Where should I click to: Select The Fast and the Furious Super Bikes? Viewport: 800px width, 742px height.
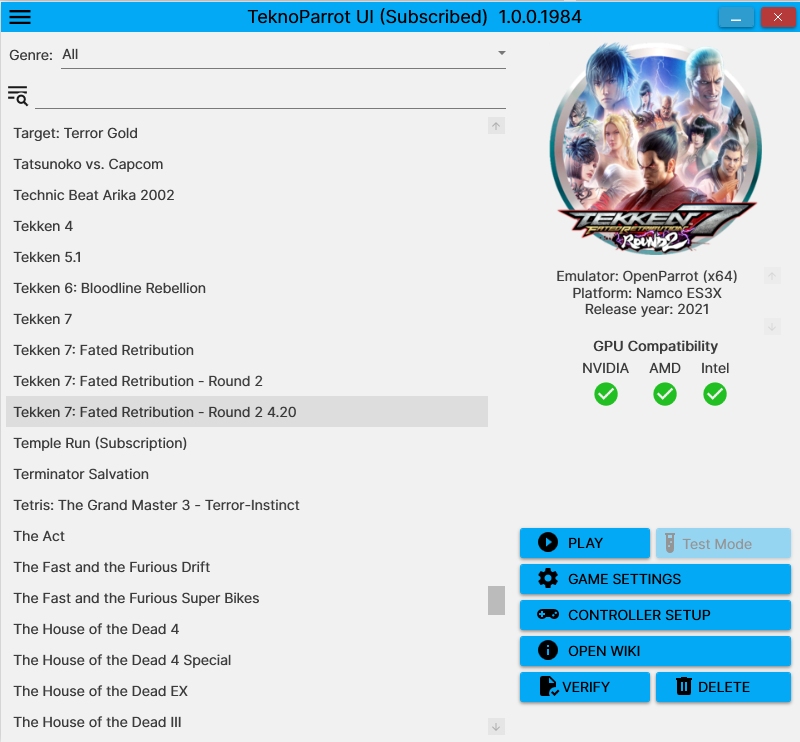pyautogui.click(x=247, y=598)
